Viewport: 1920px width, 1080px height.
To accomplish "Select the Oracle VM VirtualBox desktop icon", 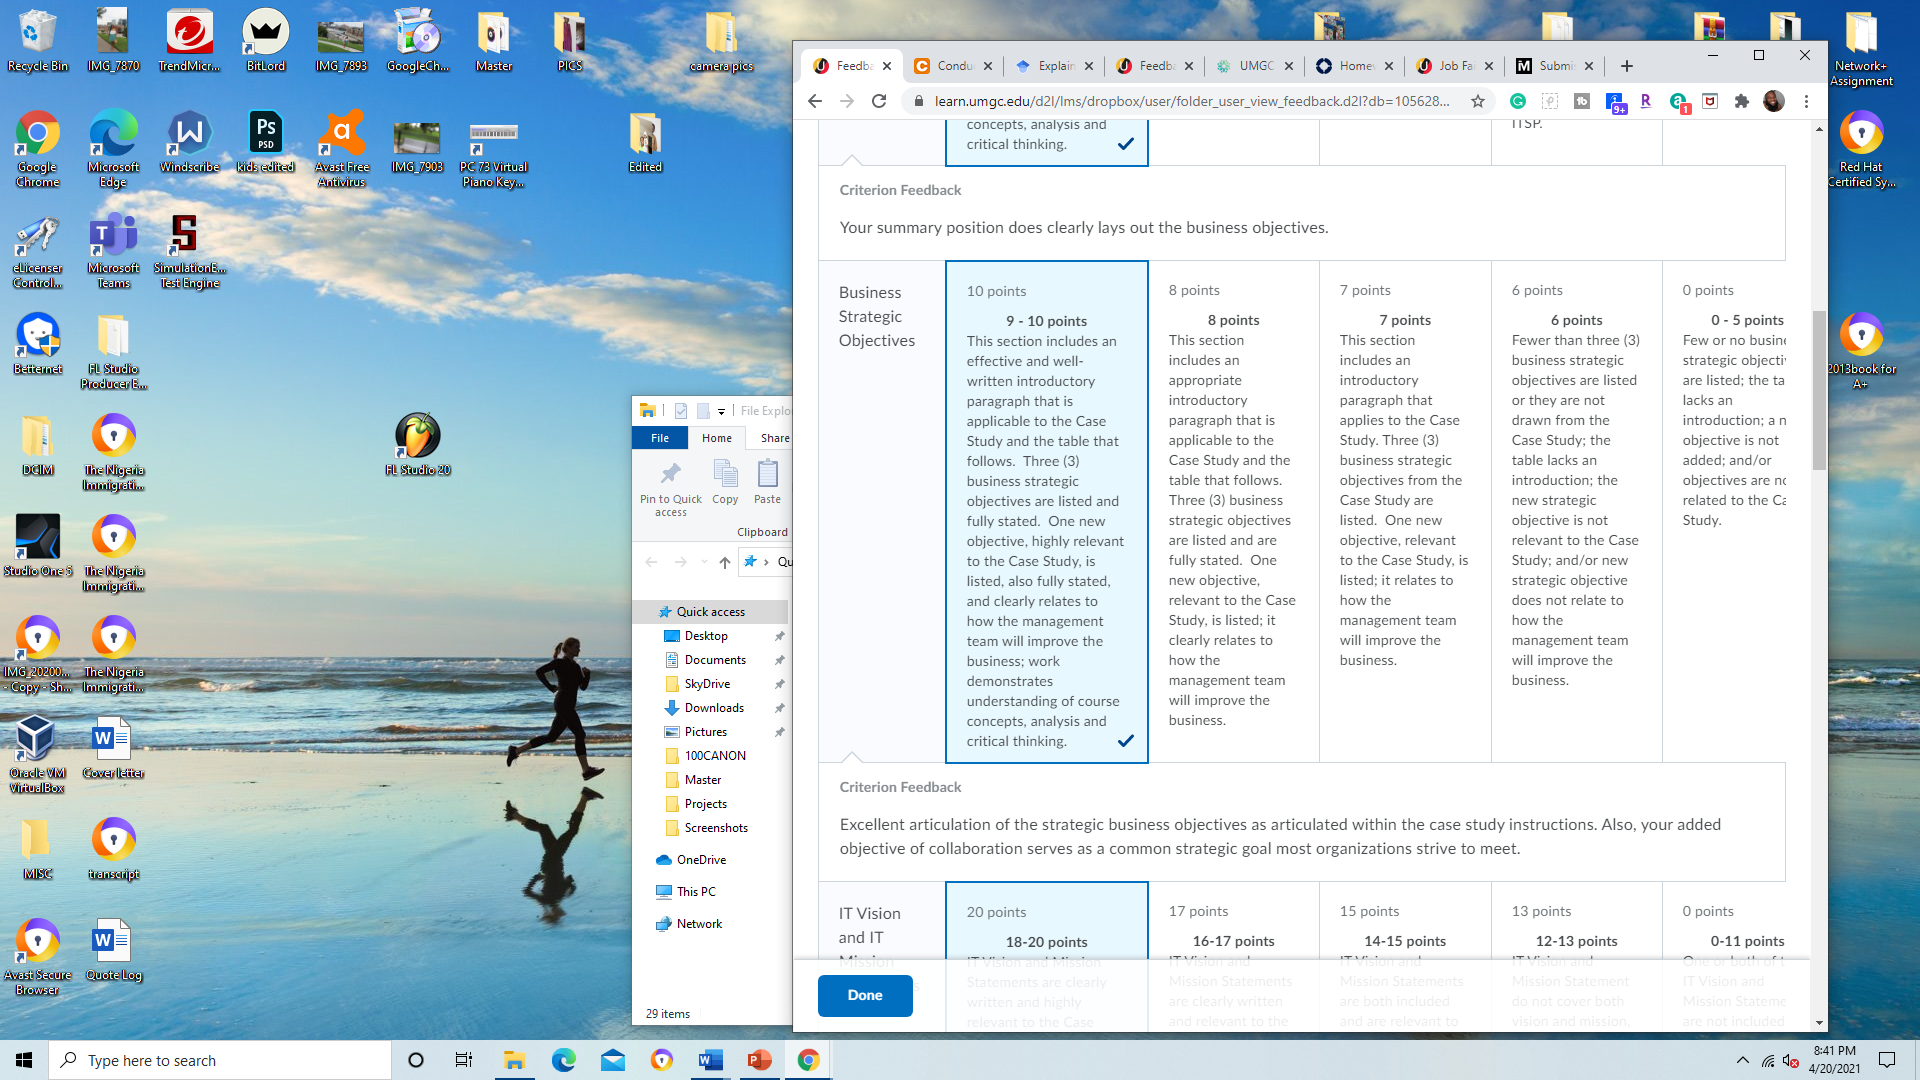I will click(37, 755).
